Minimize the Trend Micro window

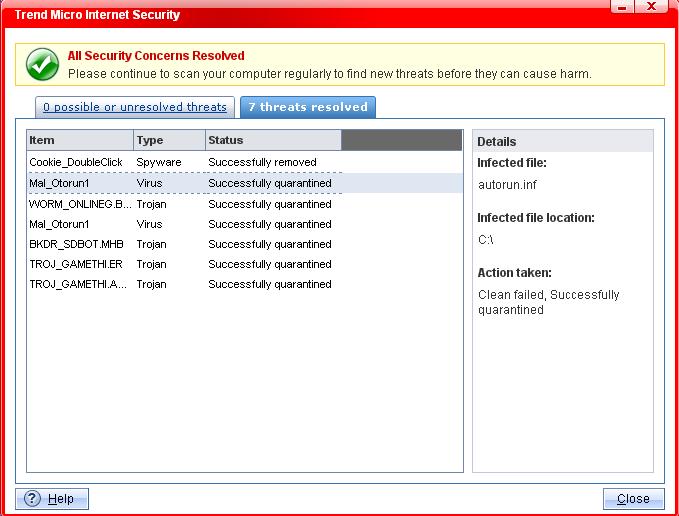tap(622, 6)
